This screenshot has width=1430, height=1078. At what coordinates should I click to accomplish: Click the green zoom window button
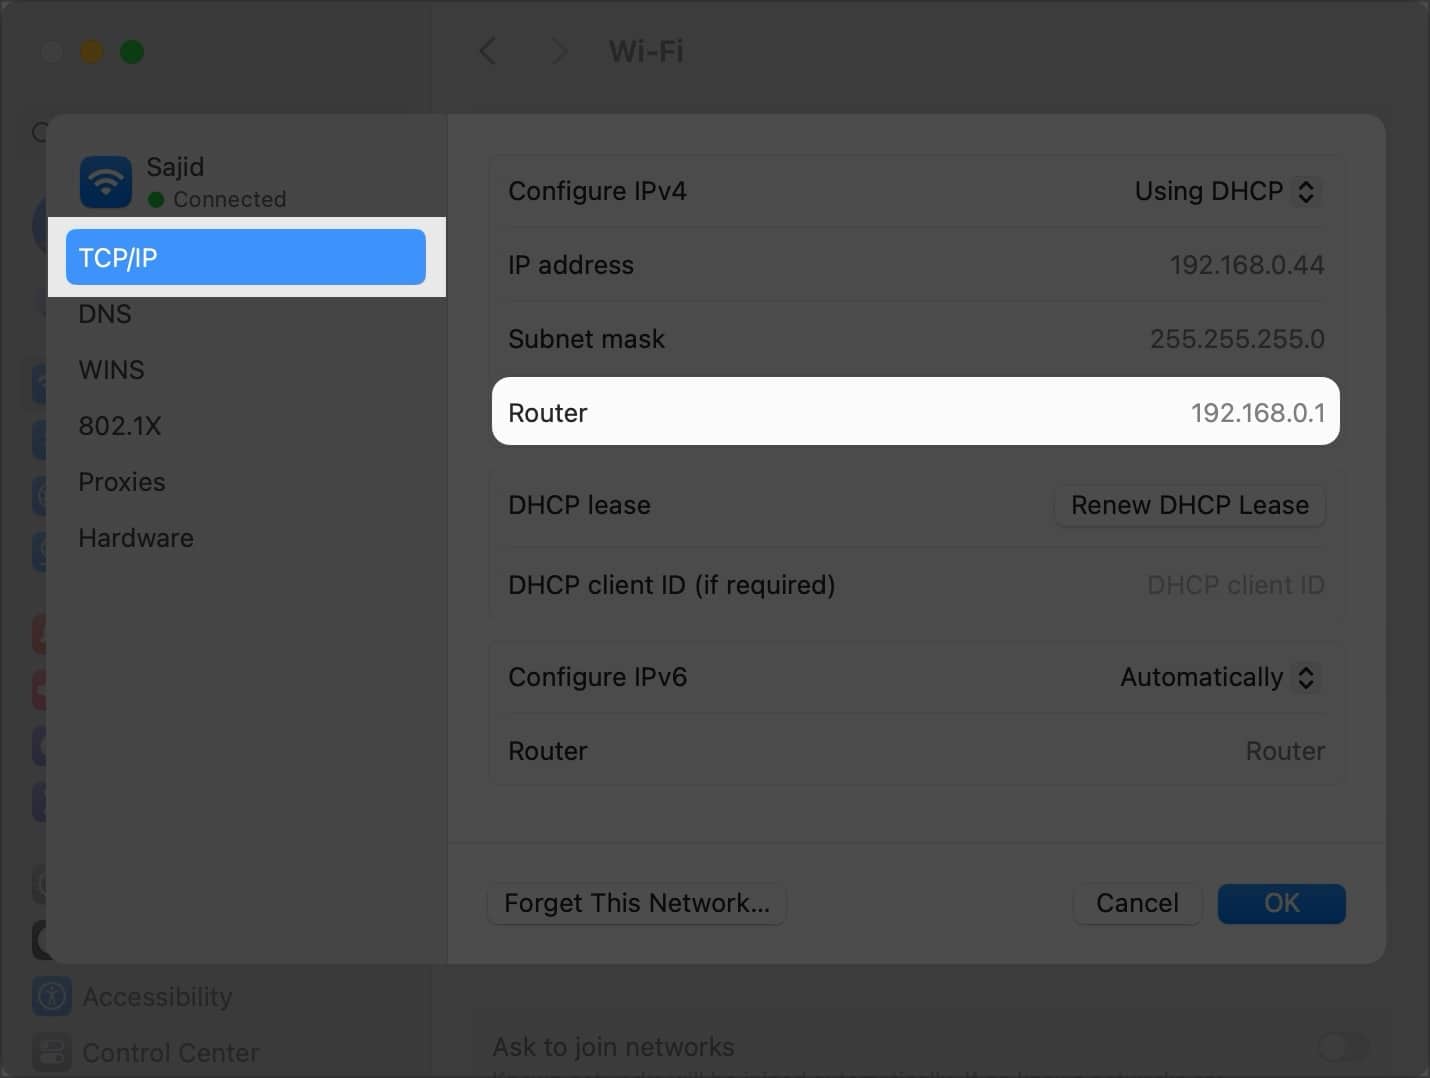132,51
